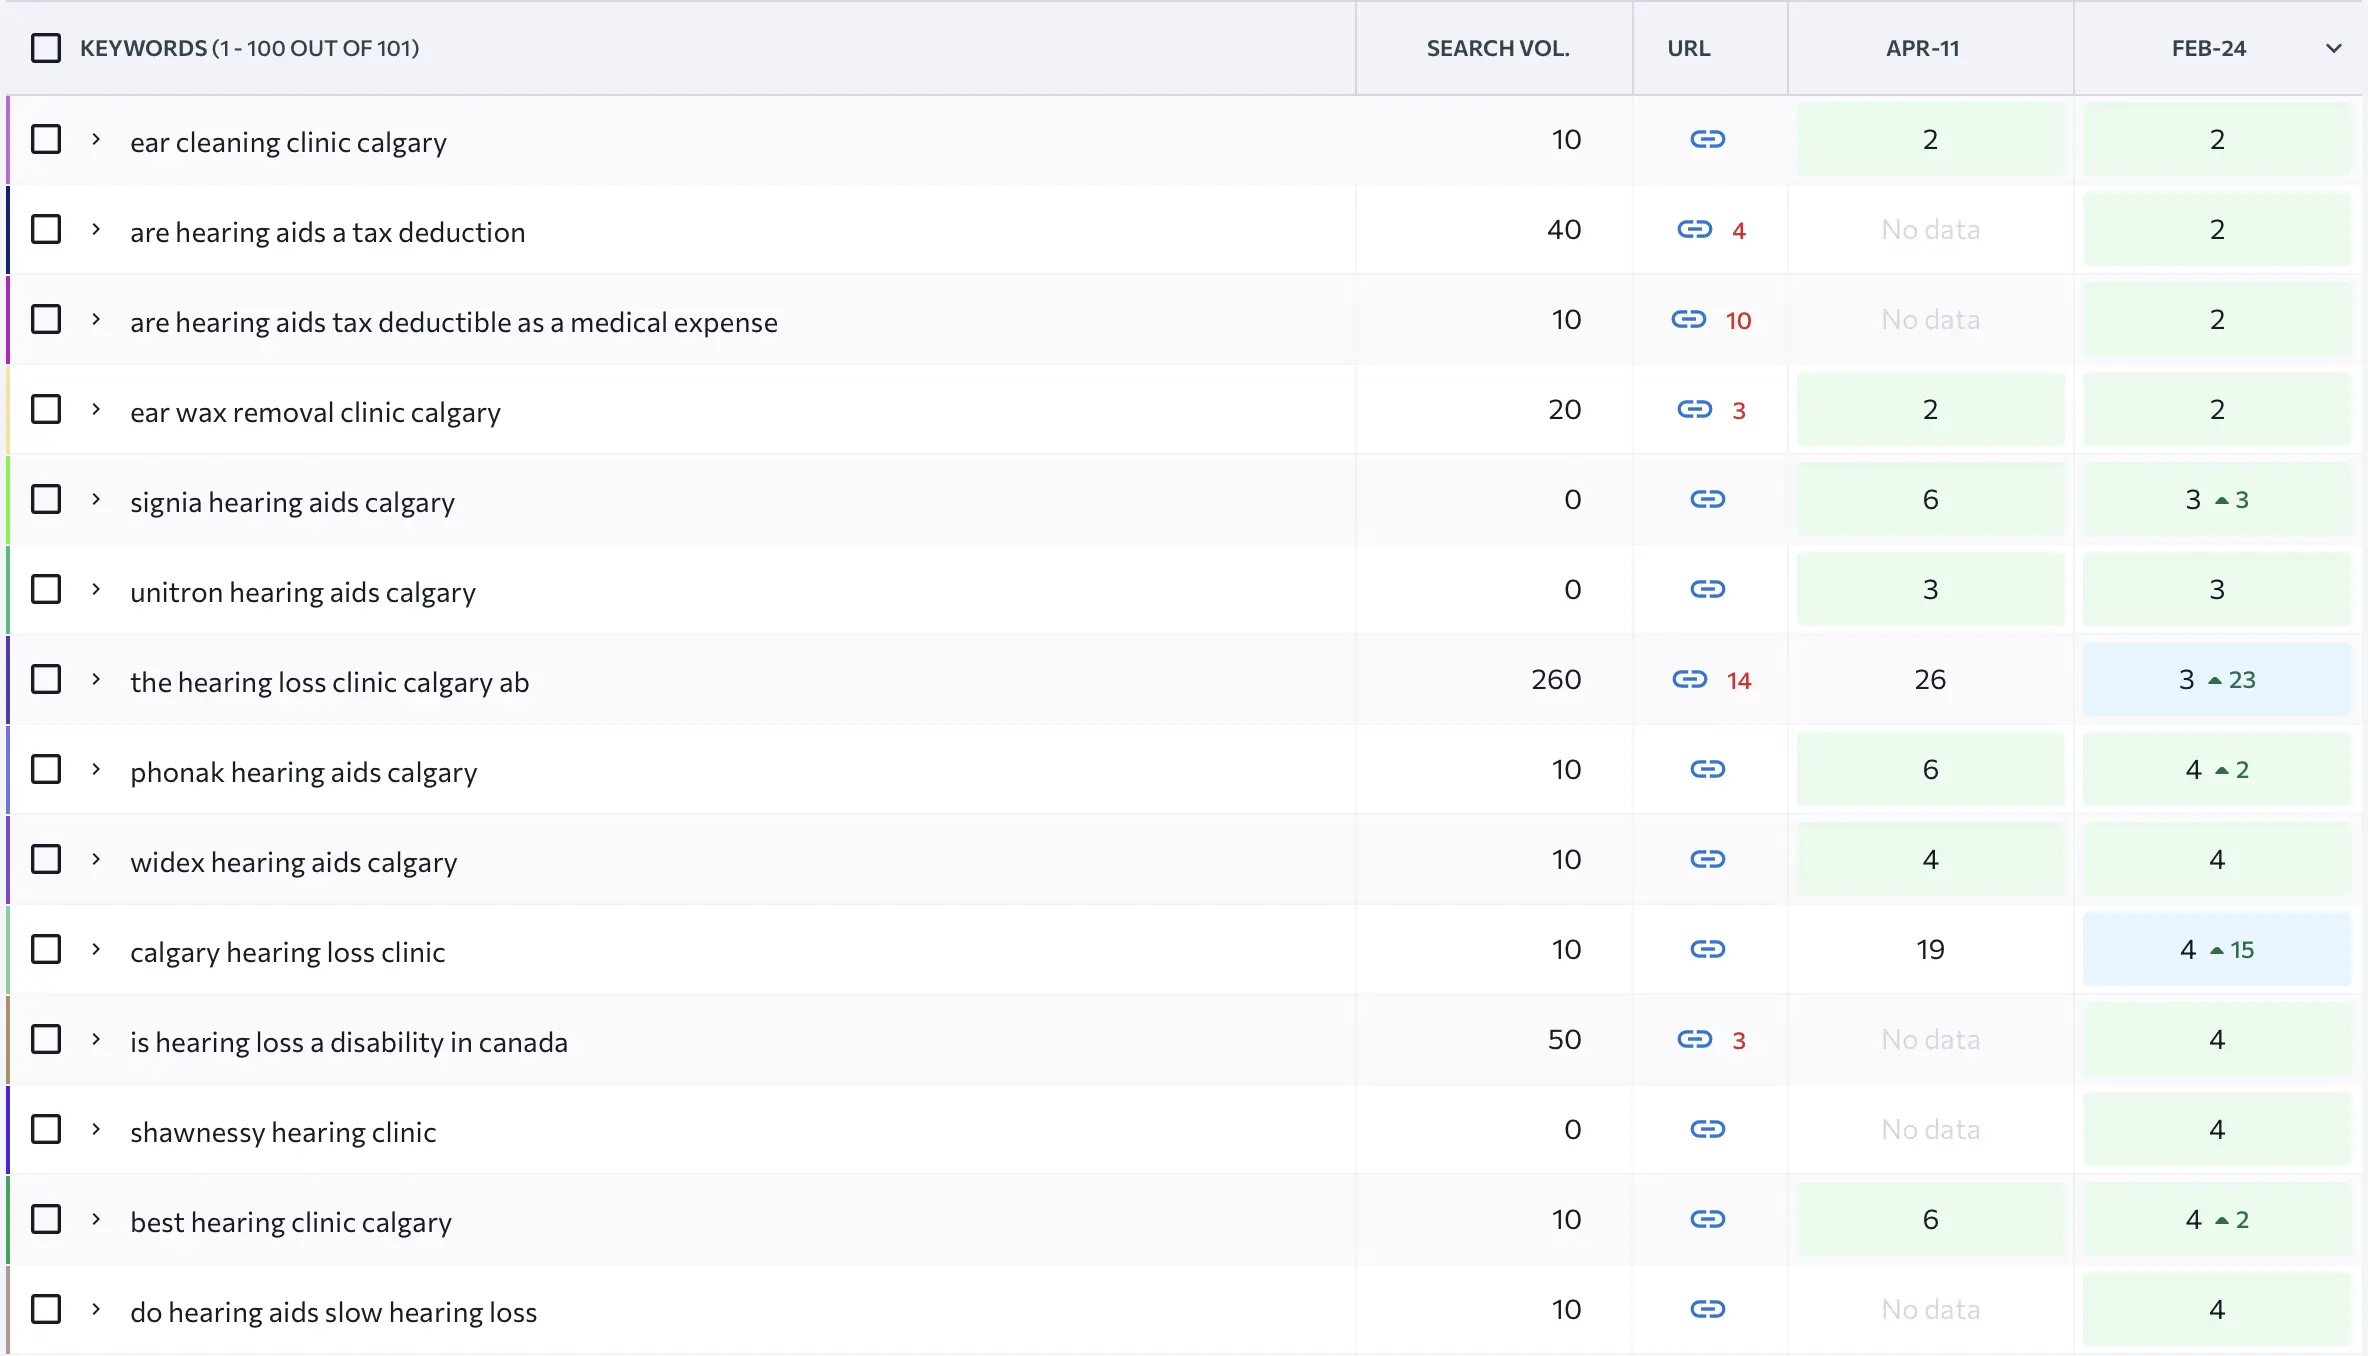
Task: Click link icon for calgary hearing loss clinic
Action: pyautogui.click(x=1707, y=949)
